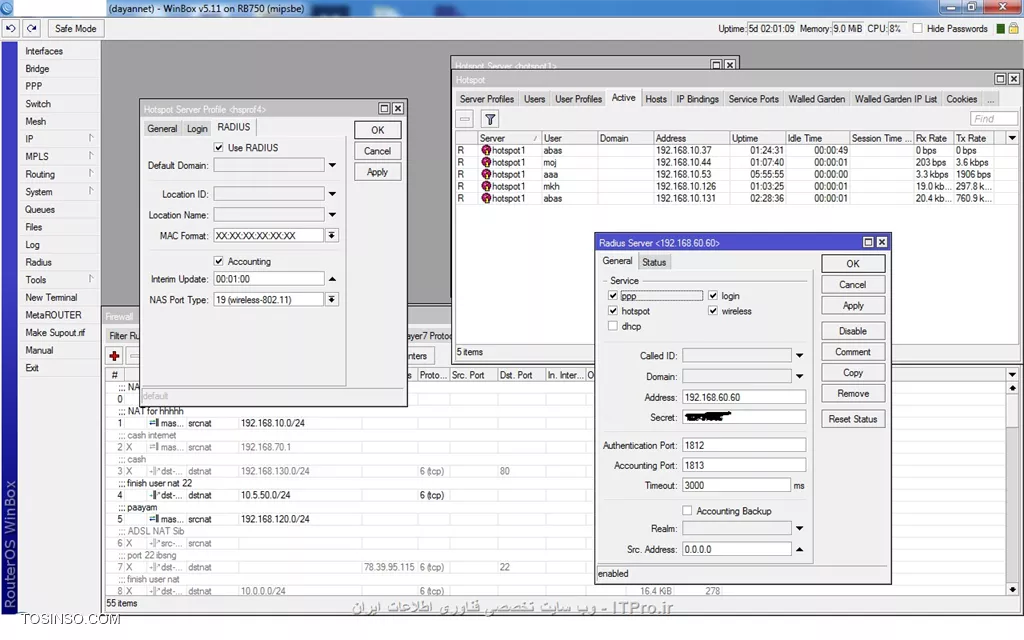
Task: Click the red plus add icon in Firewall
Action: [114, 356]
